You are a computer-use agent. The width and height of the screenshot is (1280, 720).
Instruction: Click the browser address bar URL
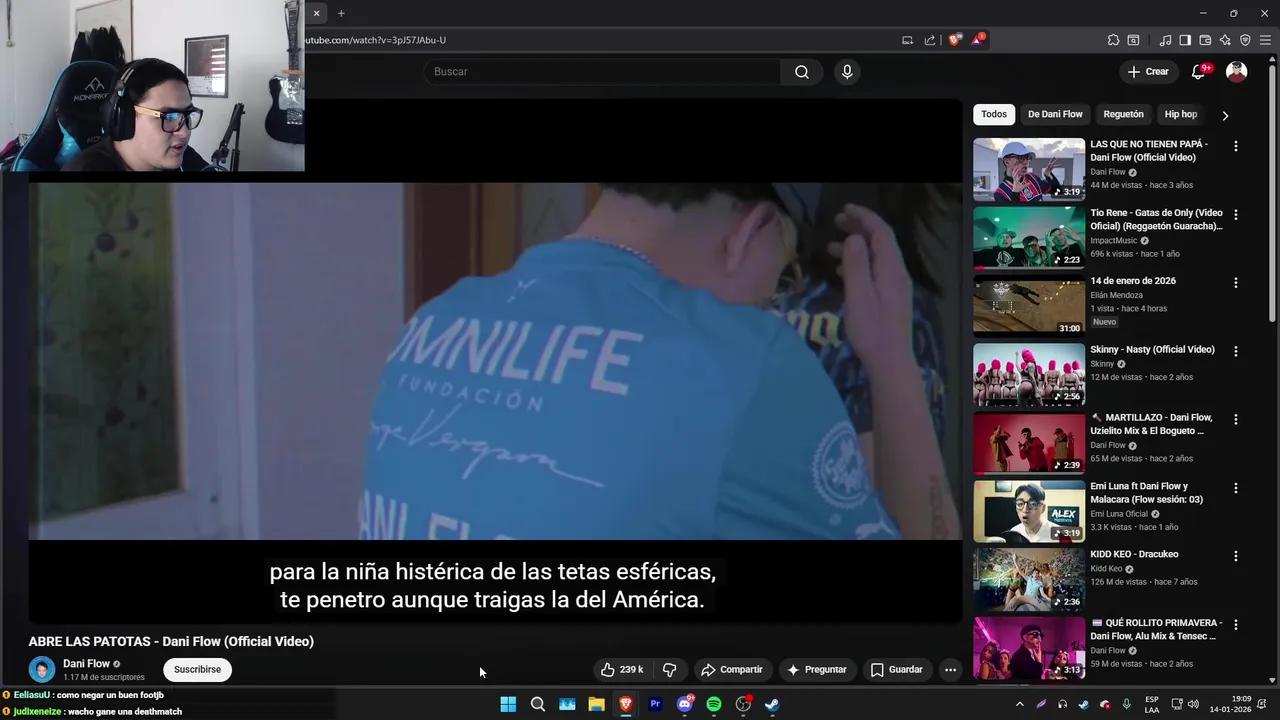point(375,40)
